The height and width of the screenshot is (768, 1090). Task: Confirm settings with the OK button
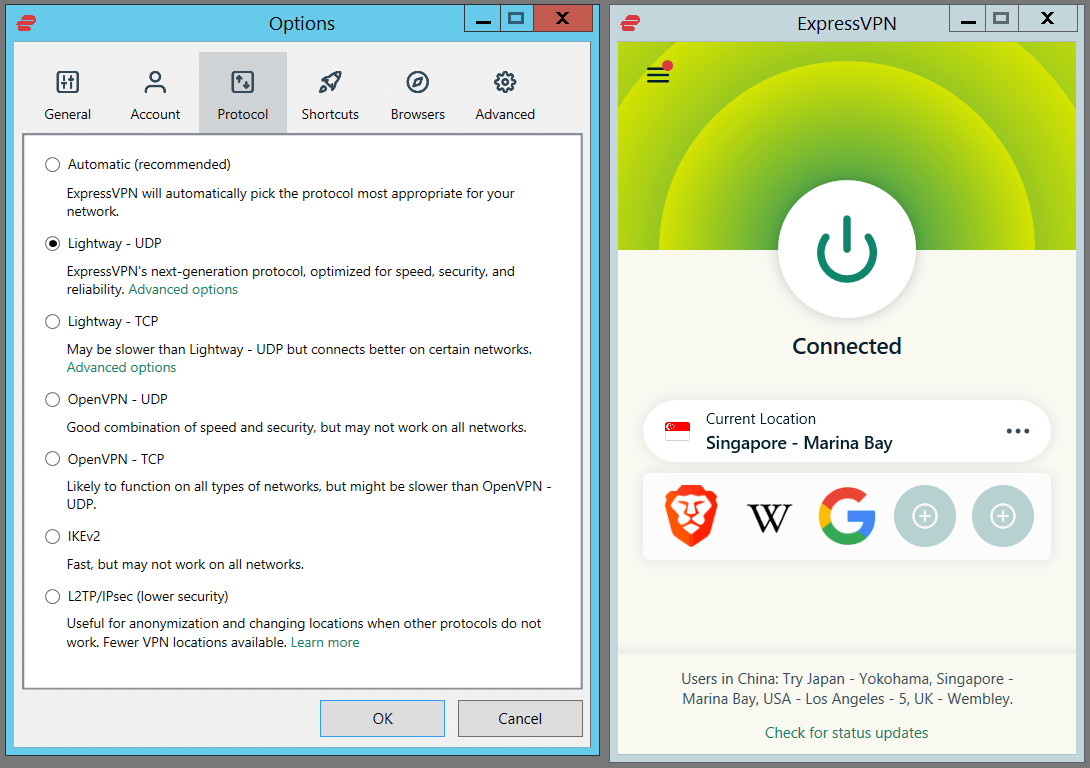point(382,718)
